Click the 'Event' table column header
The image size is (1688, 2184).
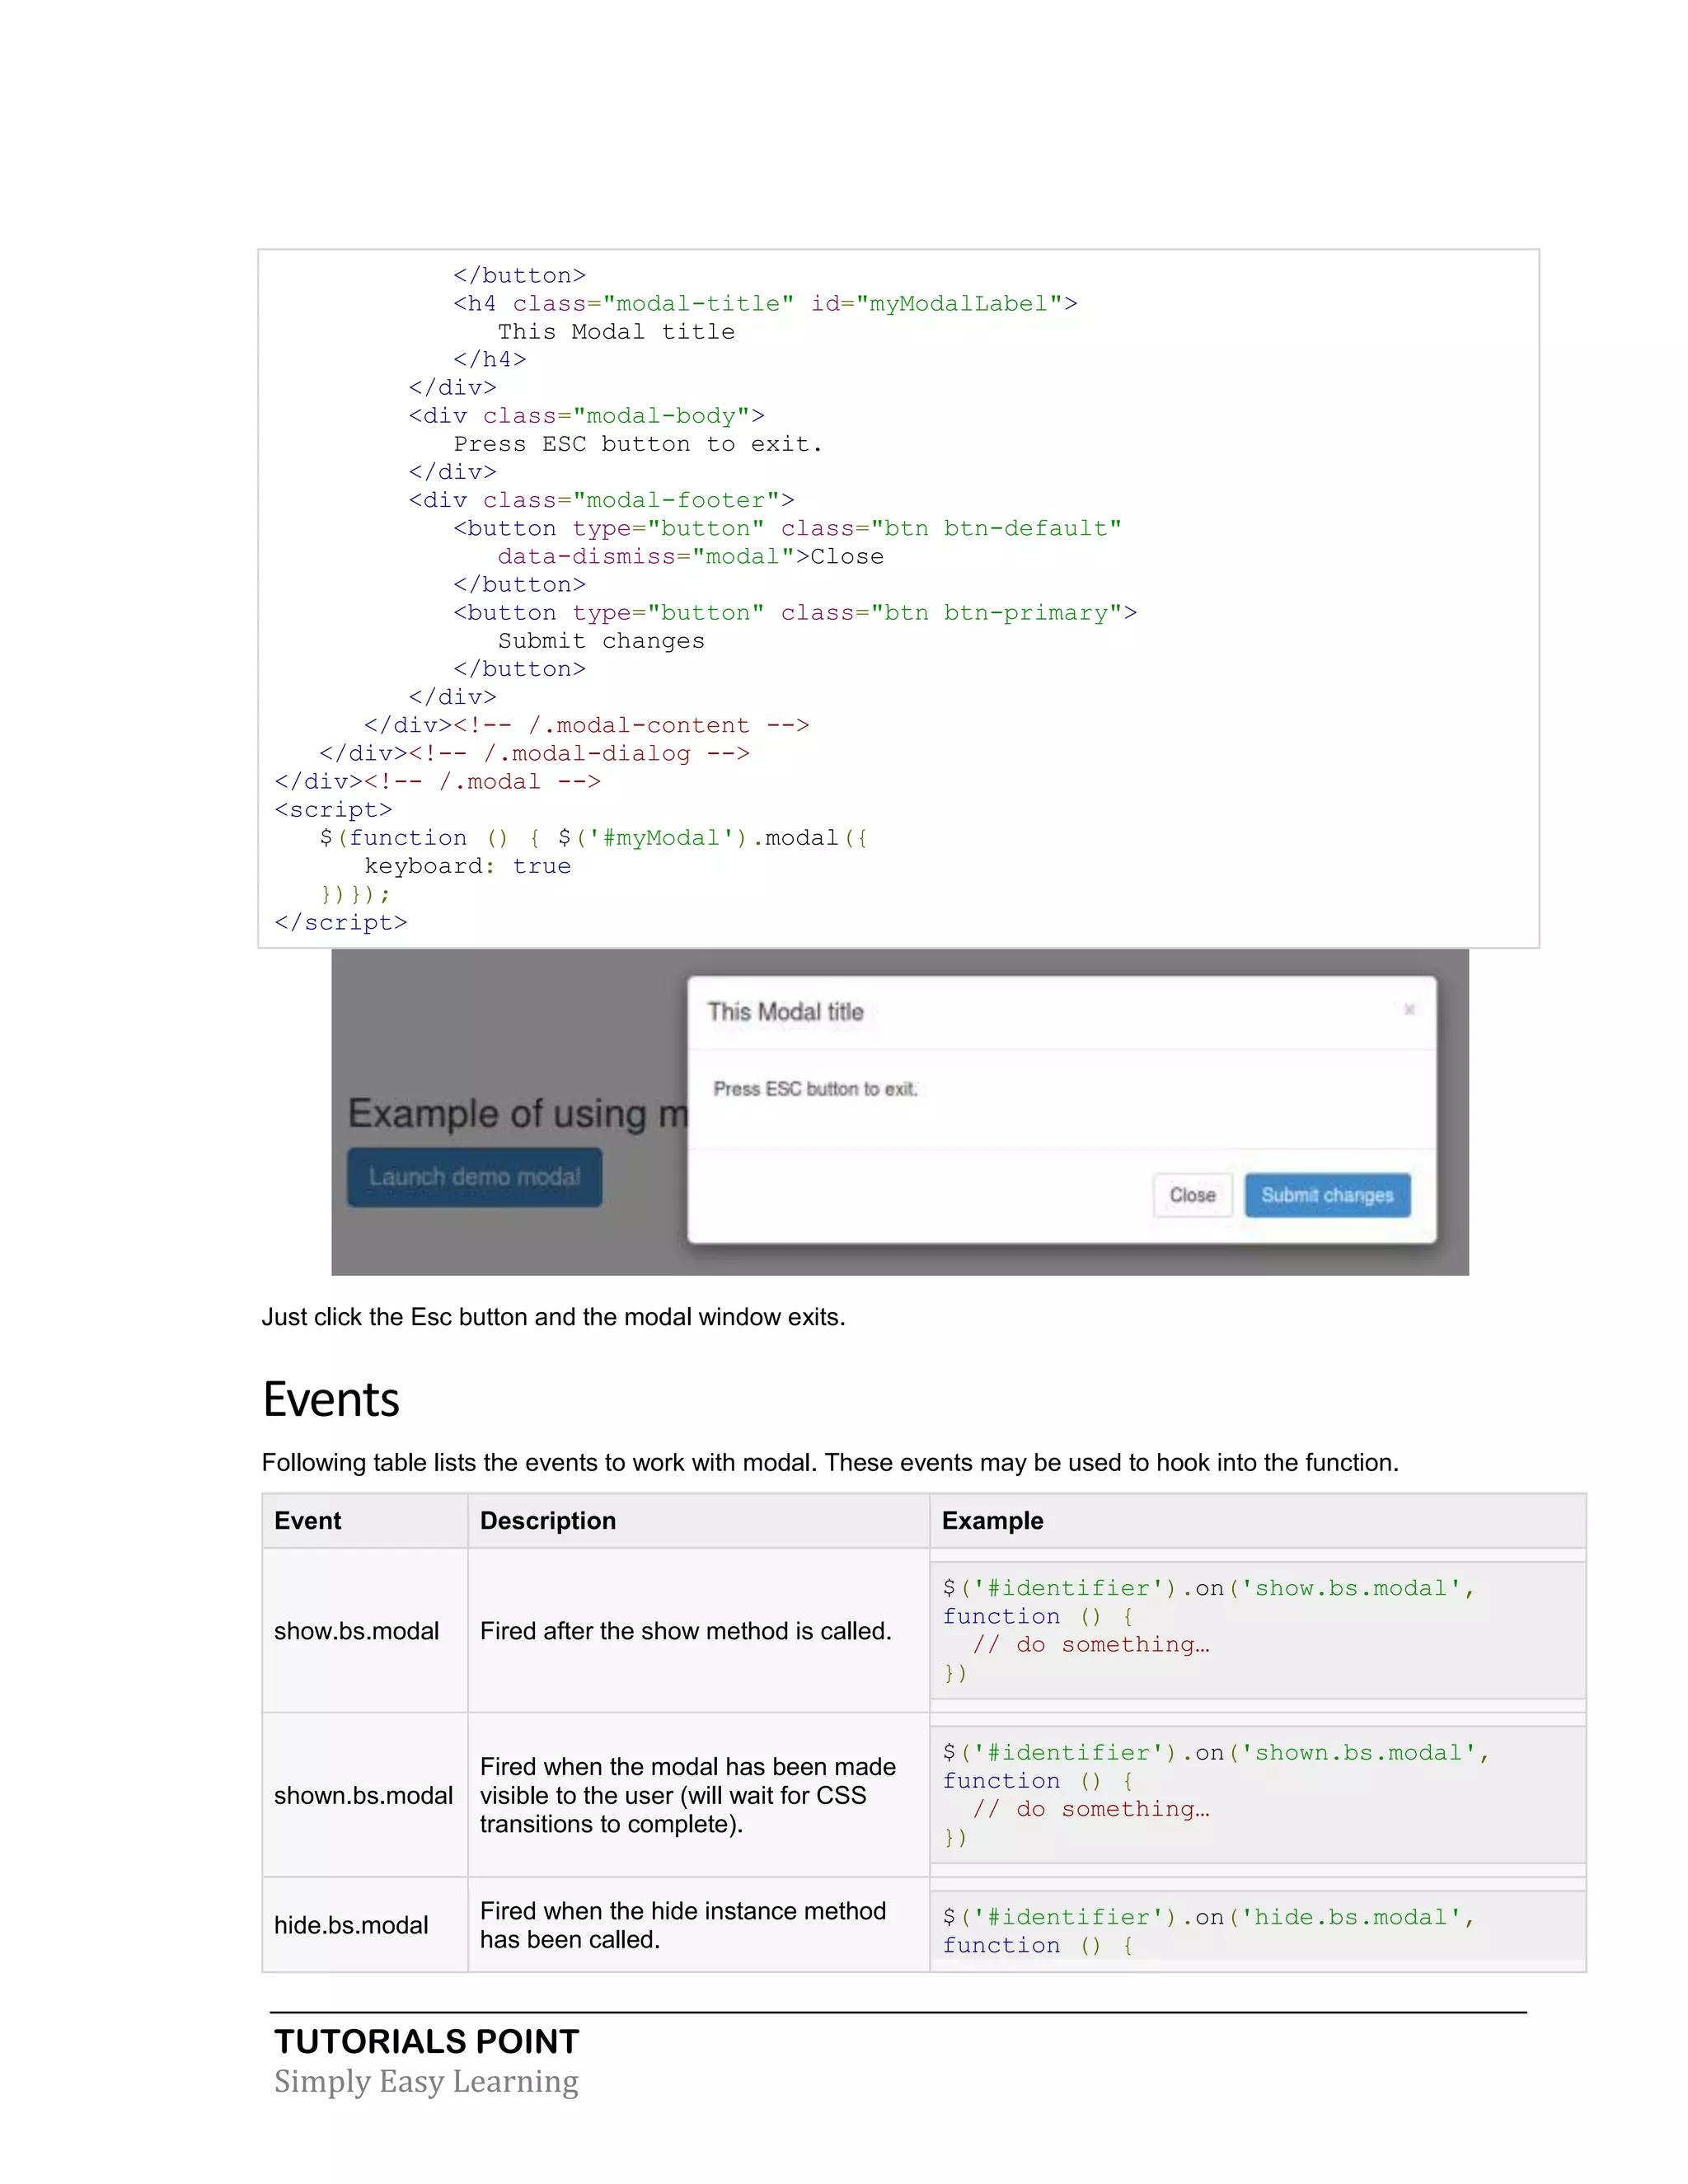tap(307, 1521)
